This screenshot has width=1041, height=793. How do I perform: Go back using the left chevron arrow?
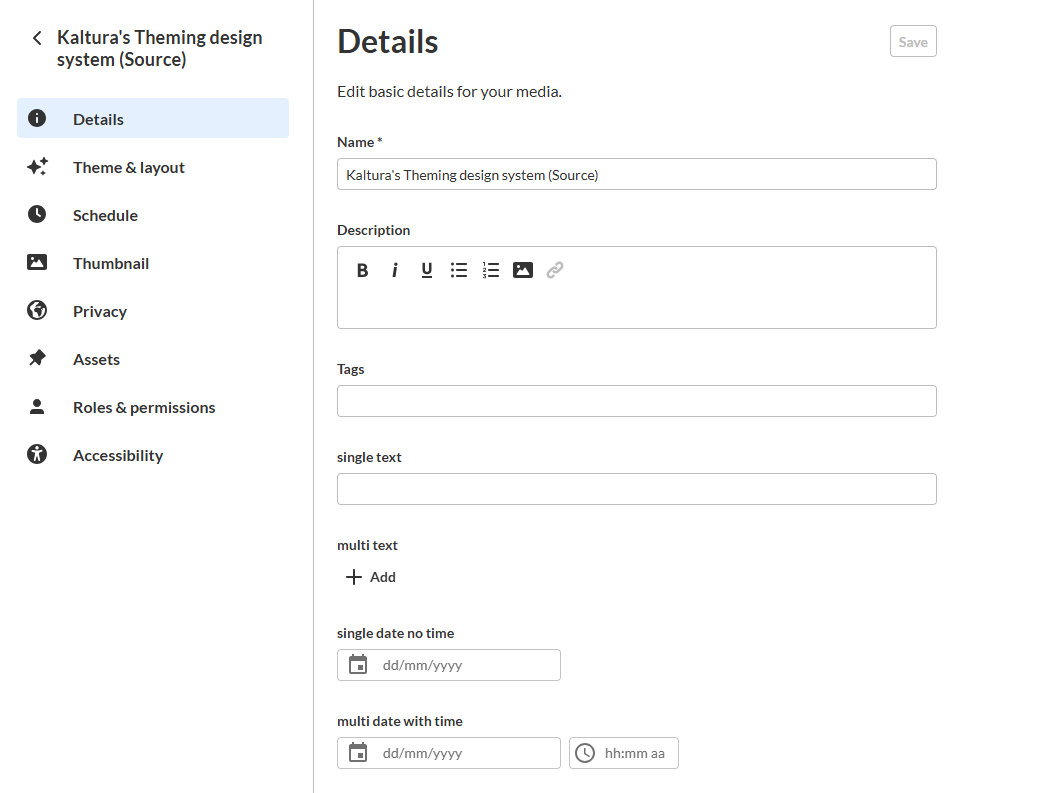click(37, 38)
